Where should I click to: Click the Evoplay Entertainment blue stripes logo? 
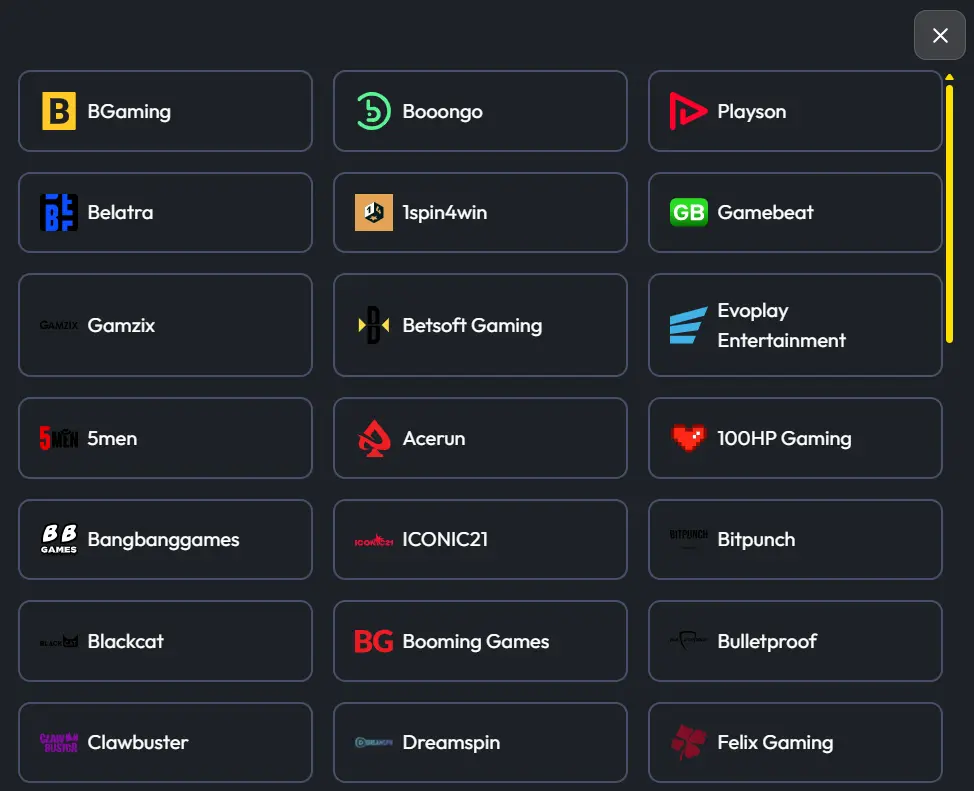689,325
